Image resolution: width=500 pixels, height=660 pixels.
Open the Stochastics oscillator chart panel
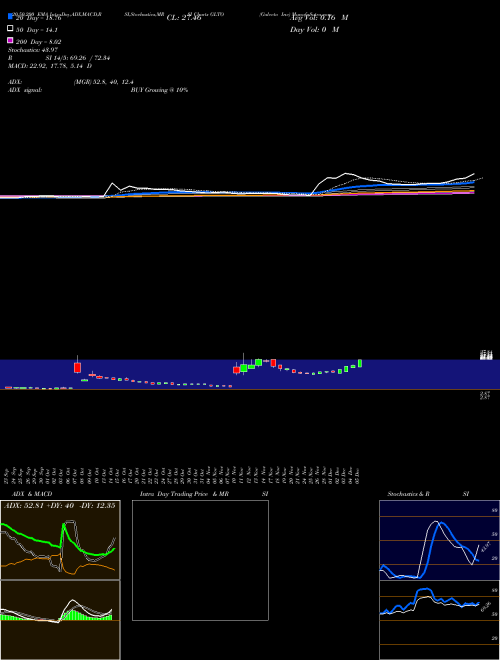tap(439, 540)
